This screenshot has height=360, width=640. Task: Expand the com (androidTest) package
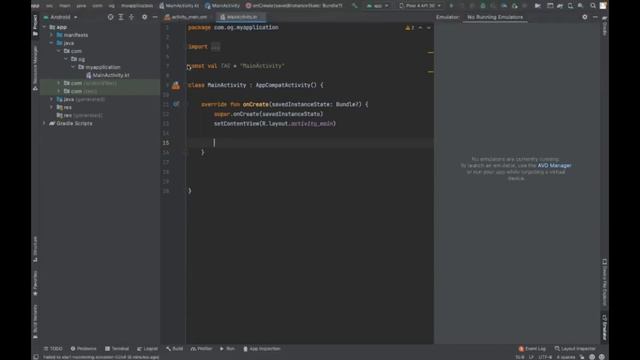[59, 83]
